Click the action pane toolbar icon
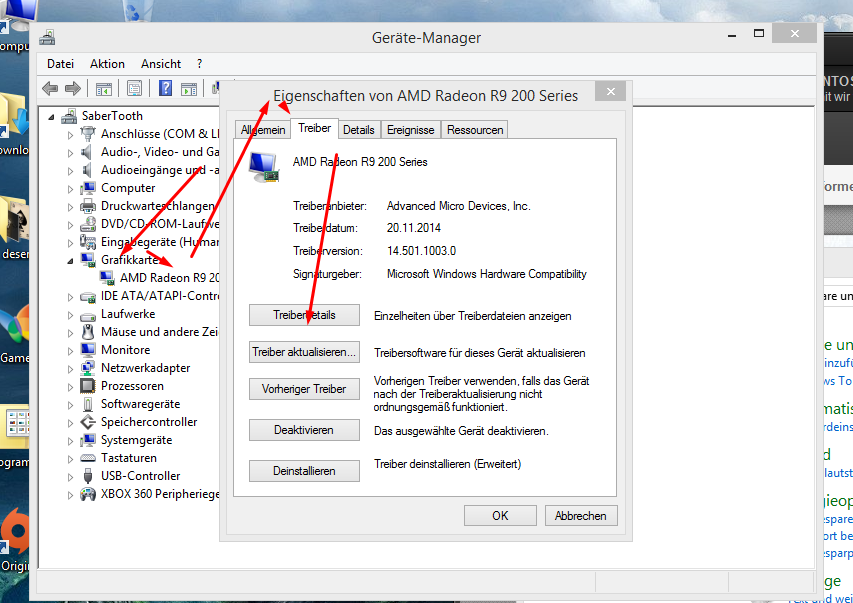The width and height of the screenshot is (853, 603). pyautogui.click(x=189, y=88)
